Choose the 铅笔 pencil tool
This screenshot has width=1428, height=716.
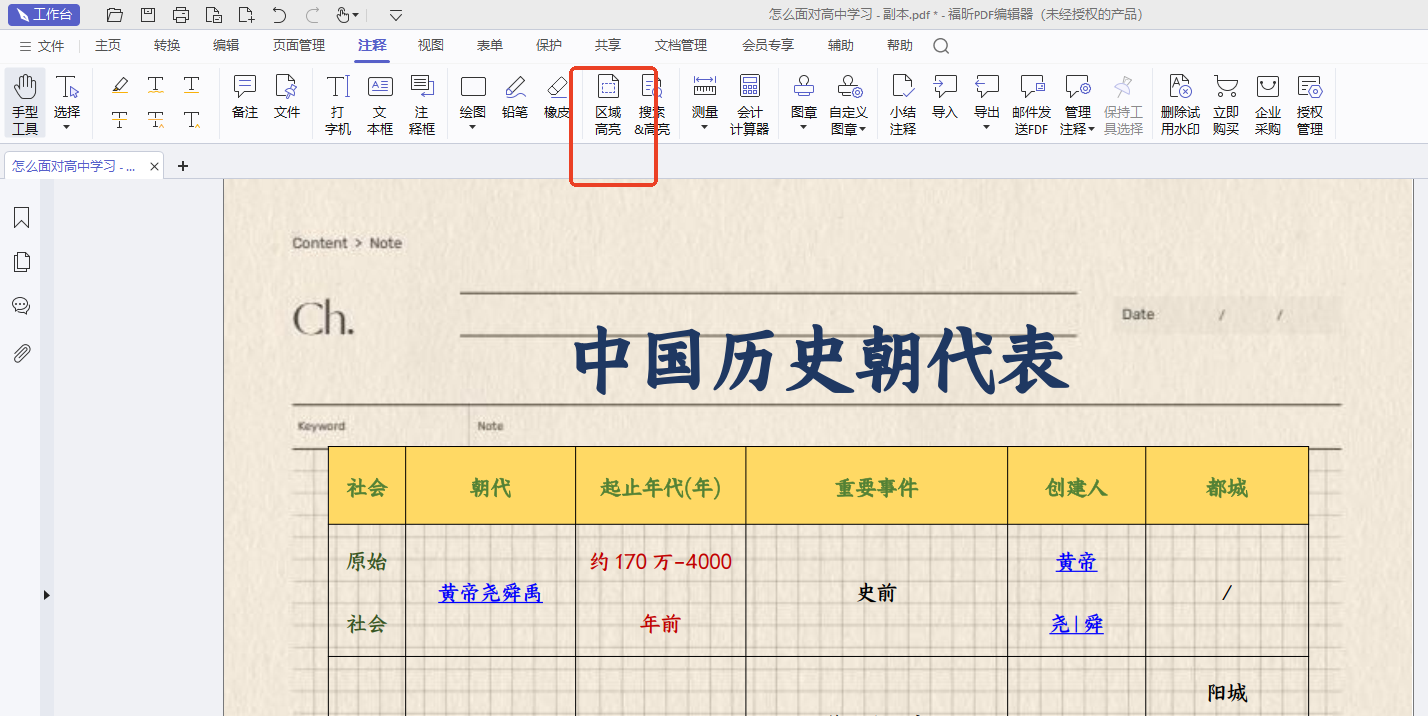tap(515, 97)
